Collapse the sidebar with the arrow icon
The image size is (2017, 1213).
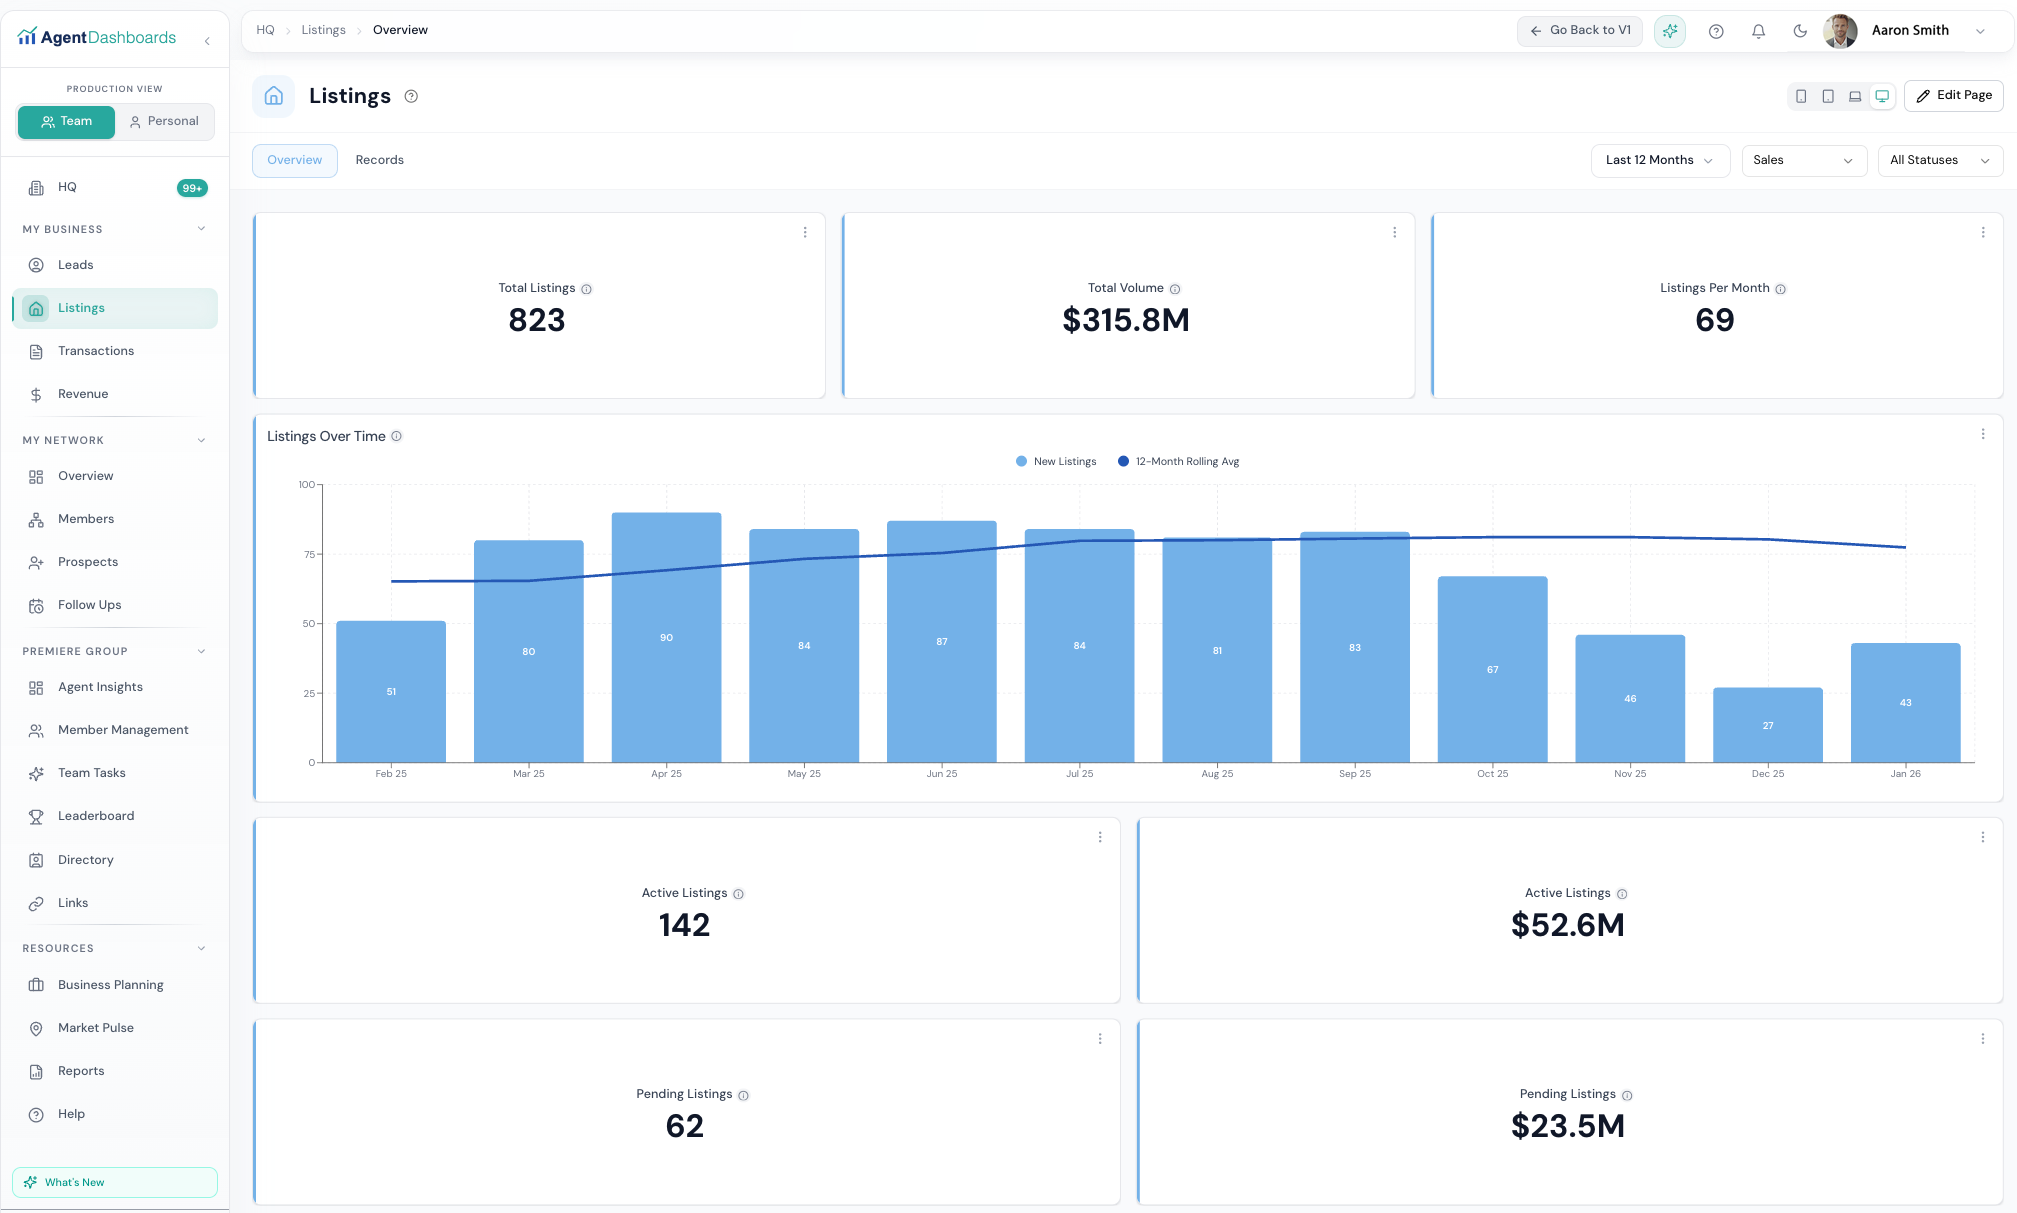207,41
